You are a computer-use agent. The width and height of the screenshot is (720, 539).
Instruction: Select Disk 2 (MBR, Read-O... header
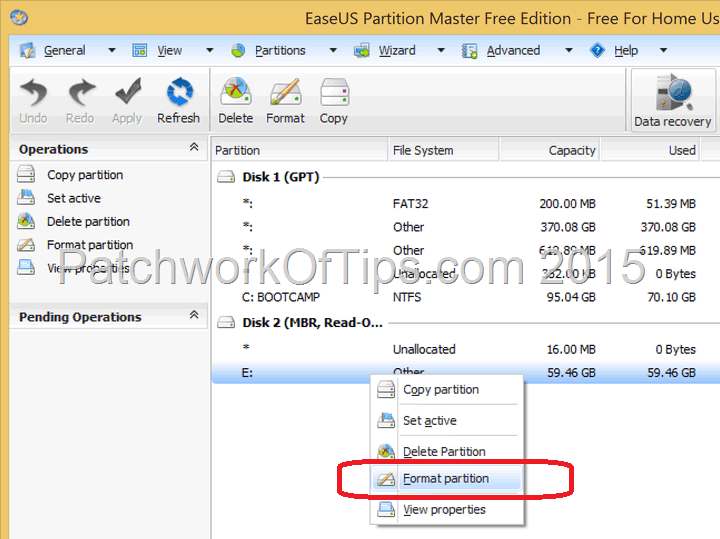312,322
